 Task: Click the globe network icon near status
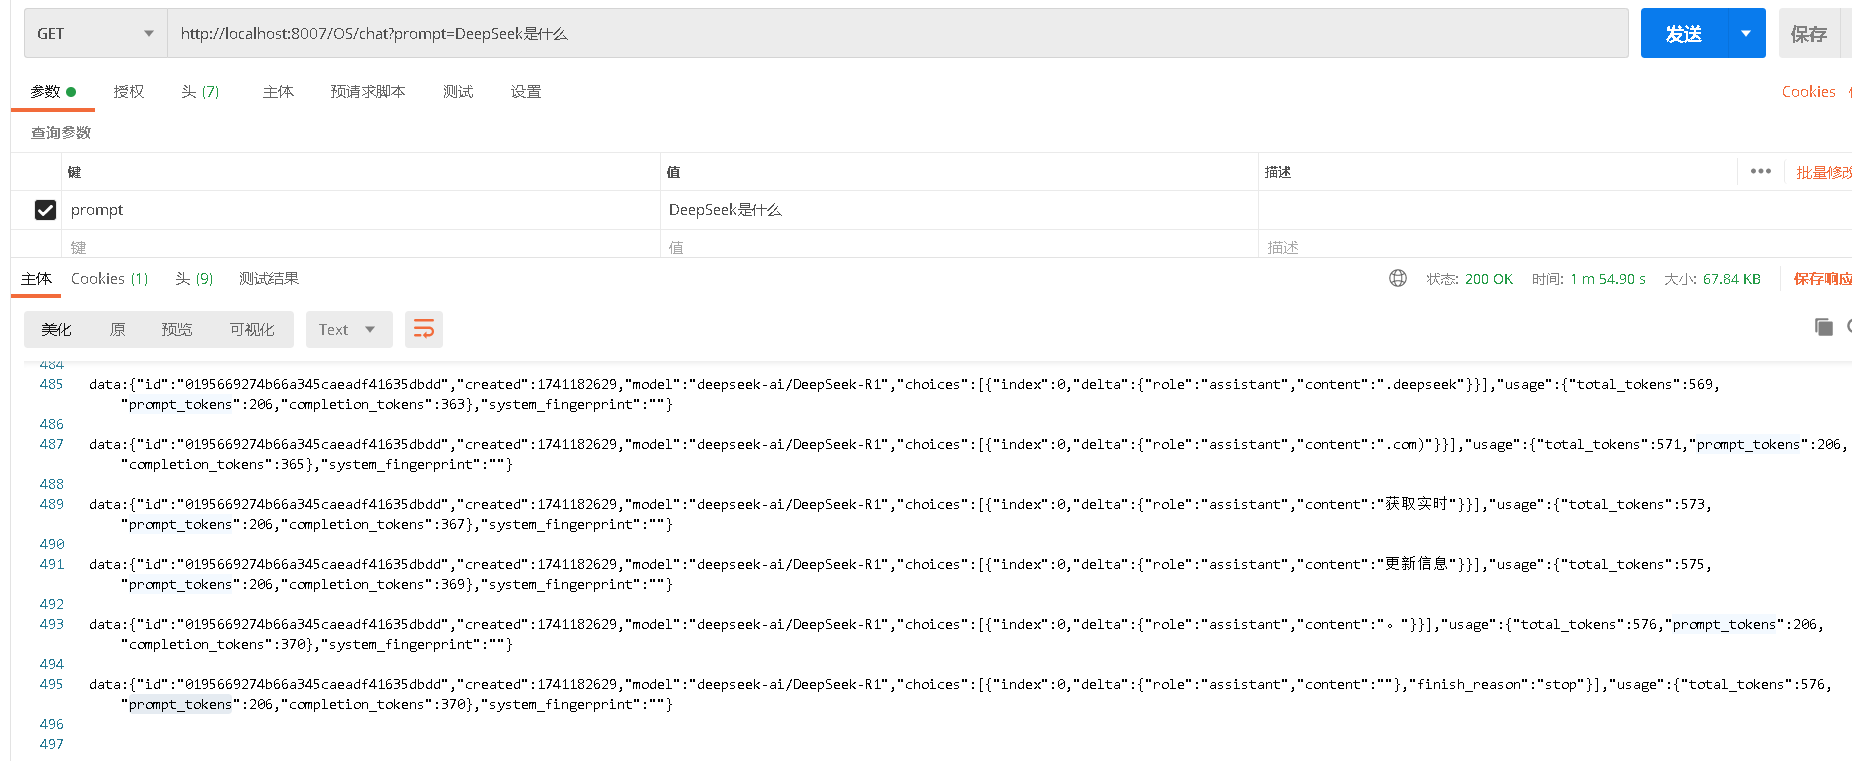(x=1397, y=278)
